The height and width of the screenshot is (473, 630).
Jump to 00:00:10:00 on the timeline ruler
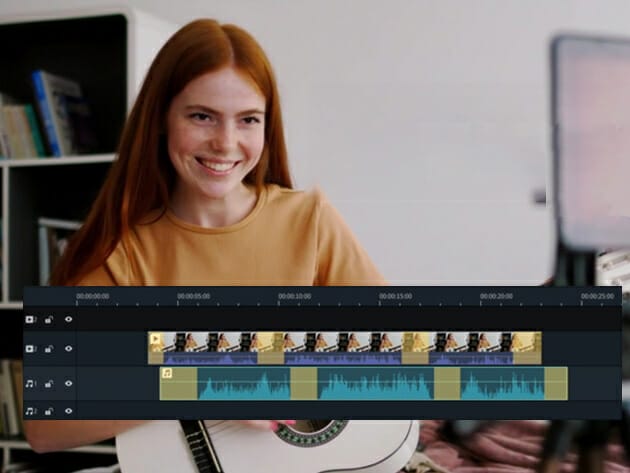tap(294, 297)
